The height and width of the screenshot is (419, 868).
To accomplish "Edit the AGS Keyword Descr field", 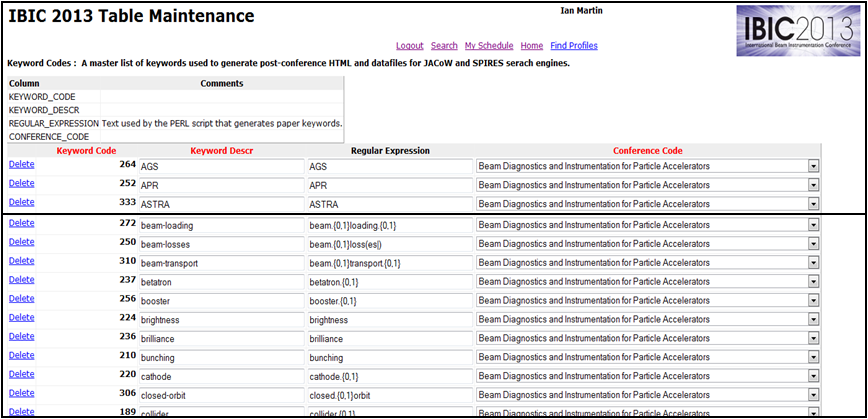I will pyautogui.click(x=221, y=166).
